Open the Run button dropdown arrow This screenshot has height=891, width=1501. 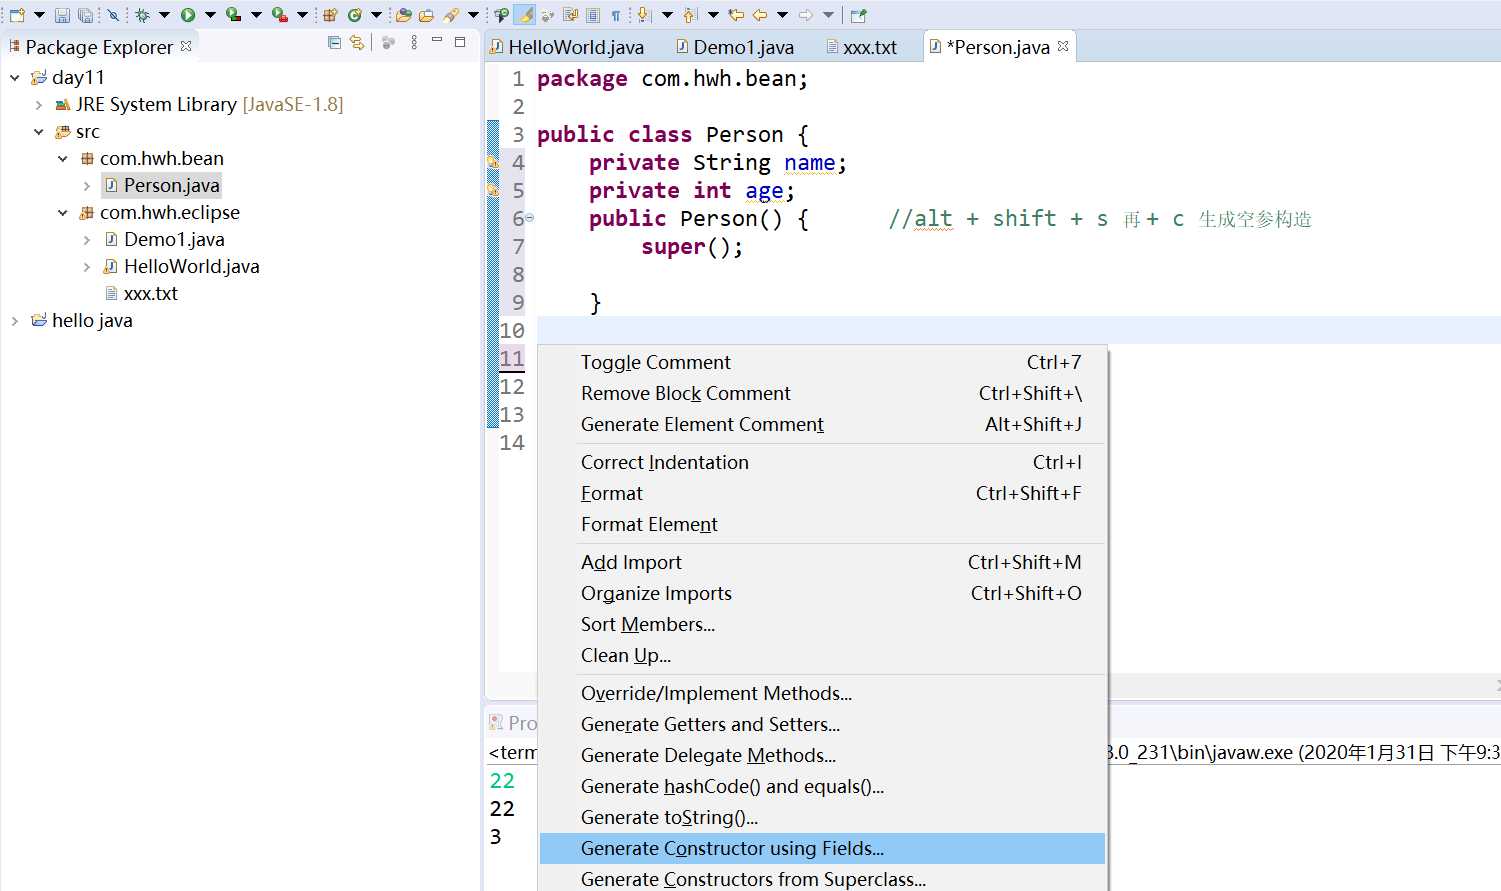coord(210,15)
